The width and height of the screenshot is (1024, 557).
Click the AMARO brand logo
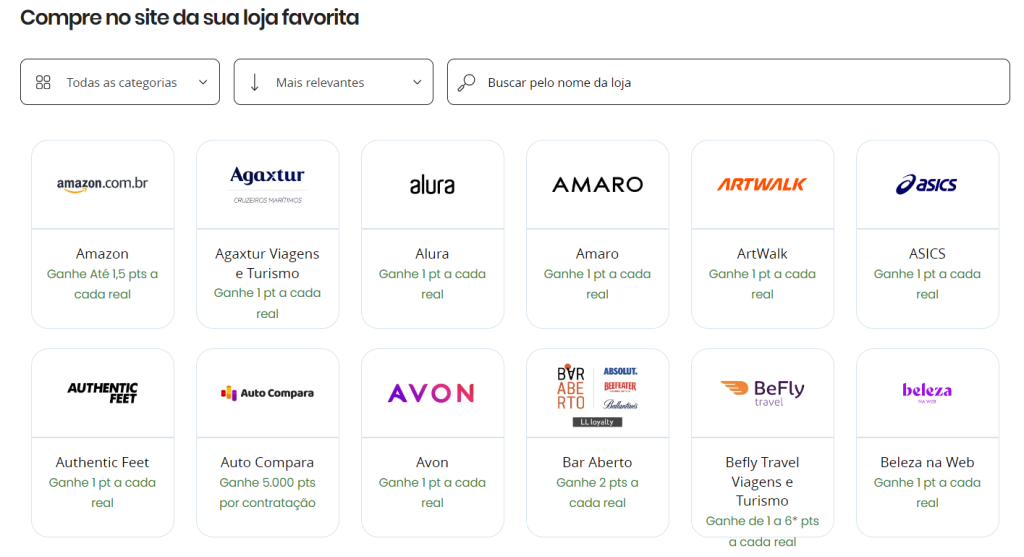click(x=597, y=184)
